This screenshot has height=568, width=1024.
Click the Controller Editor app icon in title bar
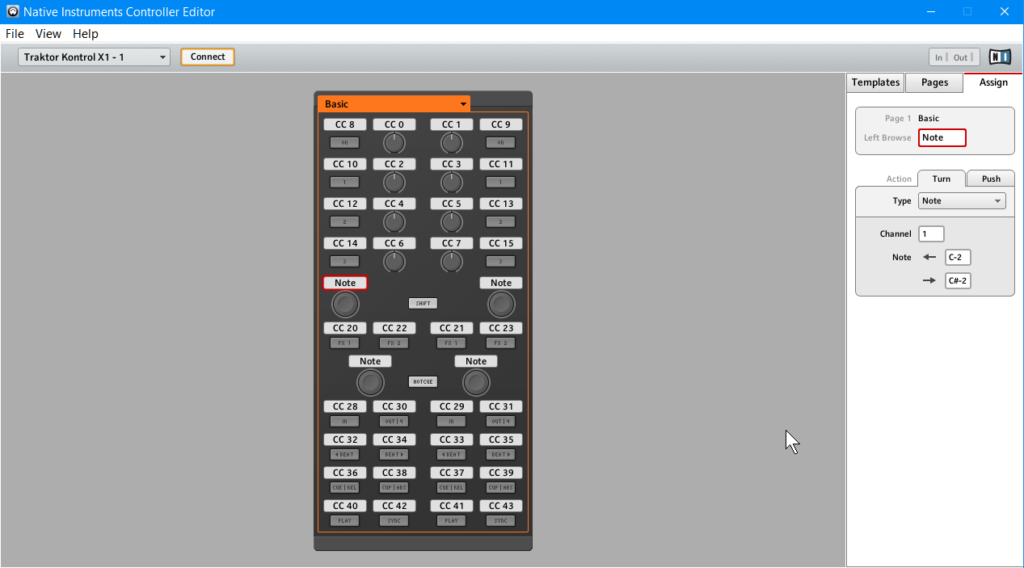pos(12,11)
